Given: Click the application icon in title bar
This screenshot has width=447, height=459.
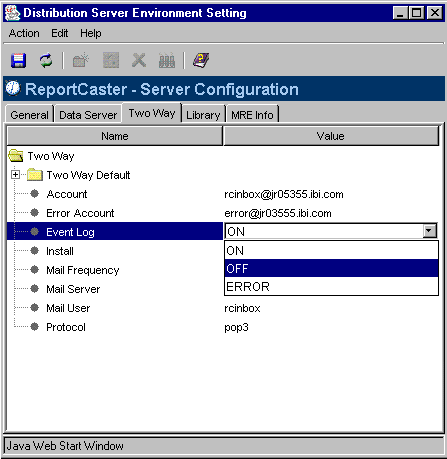Looking at the screenshot, I should click(x=13, y=13).
